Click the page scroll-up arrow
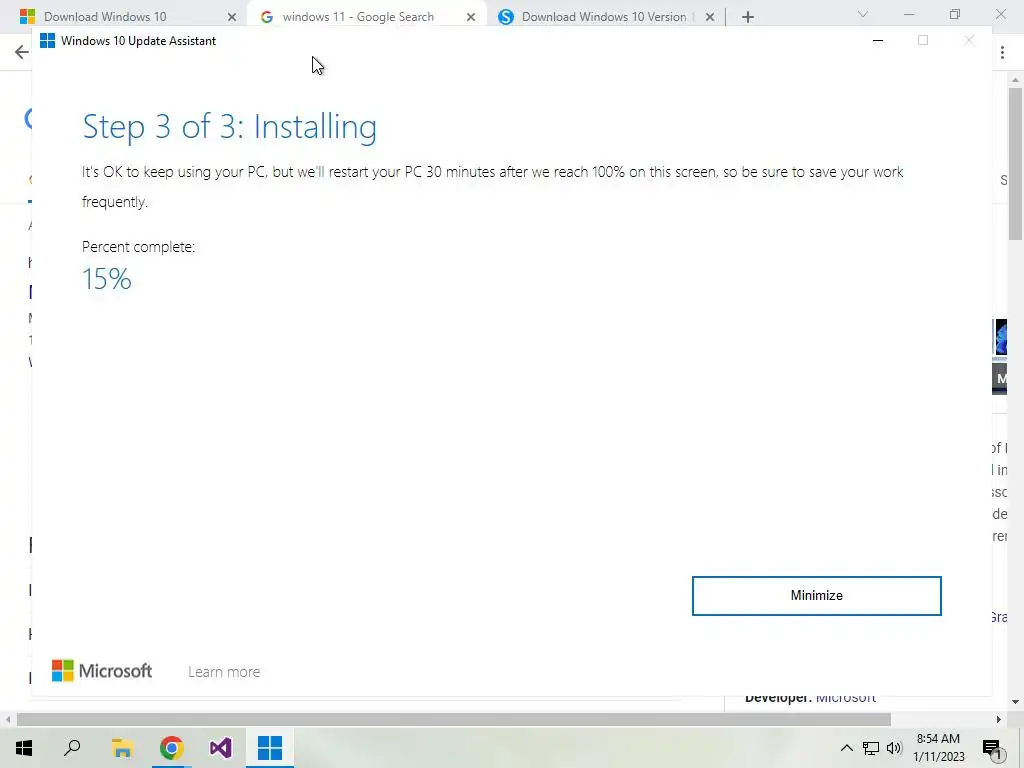This screenshot has height=768, width=1024. 1015,80
